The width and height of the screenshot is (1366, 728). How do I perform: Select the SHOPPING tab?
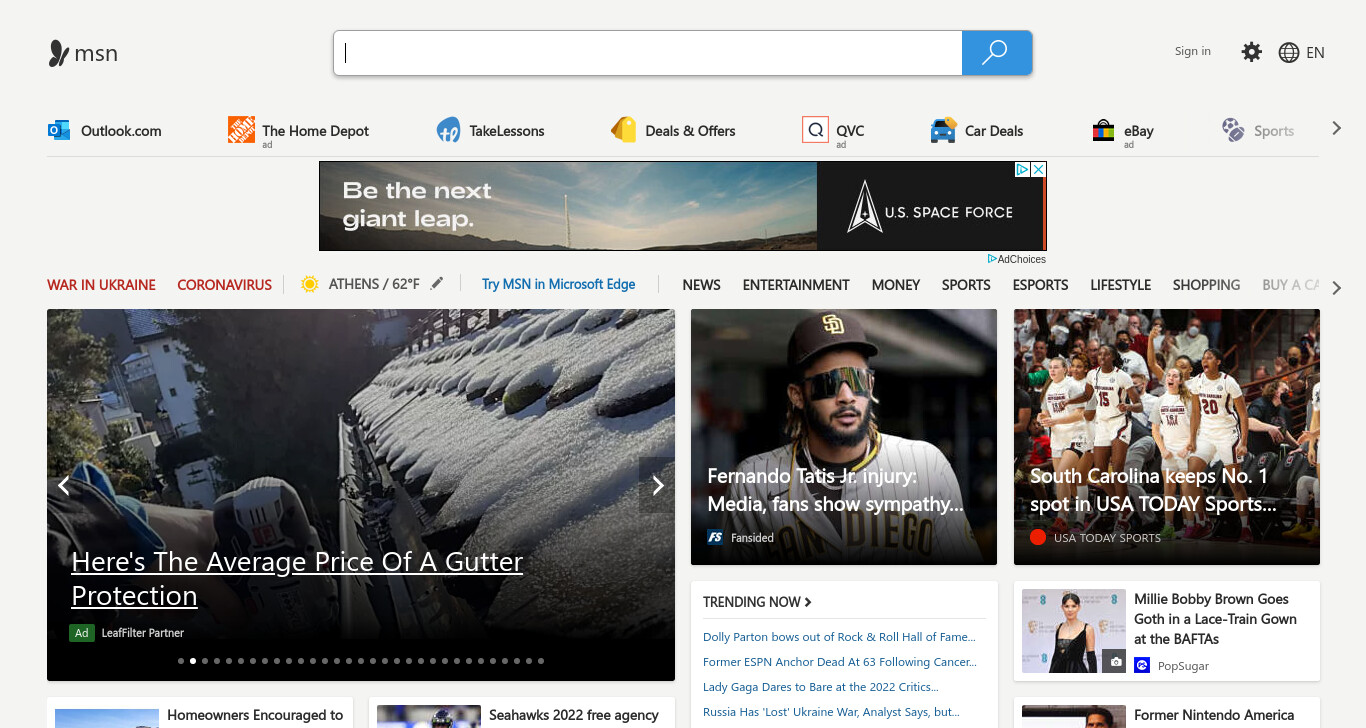point(1206,285)
